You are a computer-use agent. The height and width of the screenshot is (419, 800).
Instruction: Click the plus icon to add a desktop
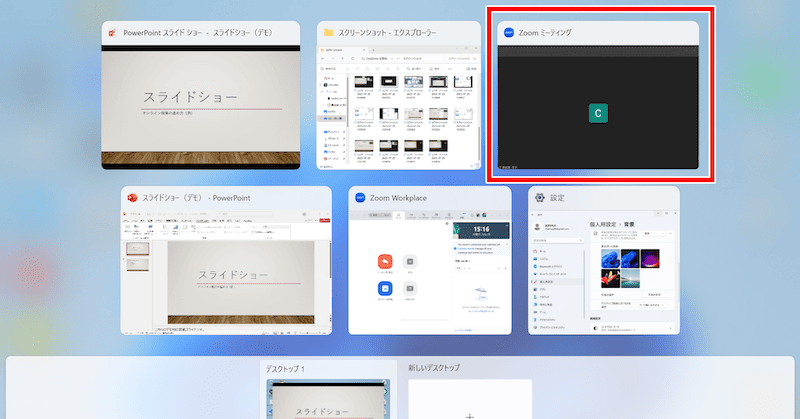point(469,411)
